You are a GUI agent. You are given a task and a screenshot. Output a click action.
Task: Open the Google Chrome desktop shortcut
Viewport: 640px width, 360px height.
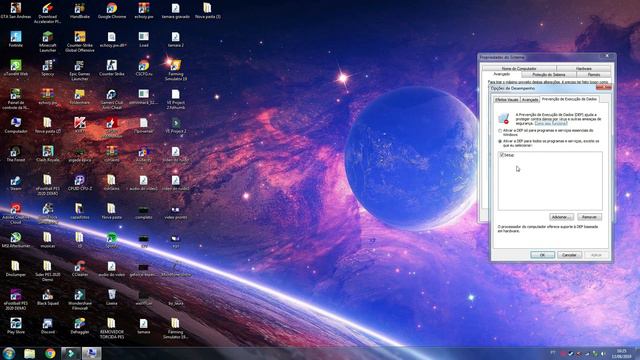(112, 11)
